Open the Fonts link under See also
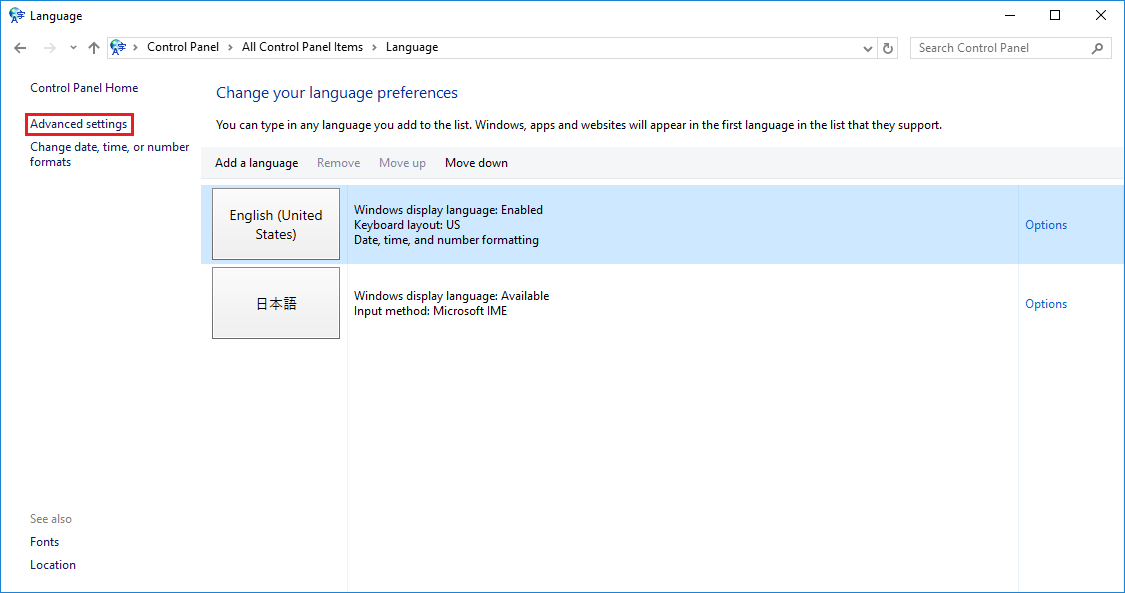Viewport: 1125px width, 593px height. [45, 542]
